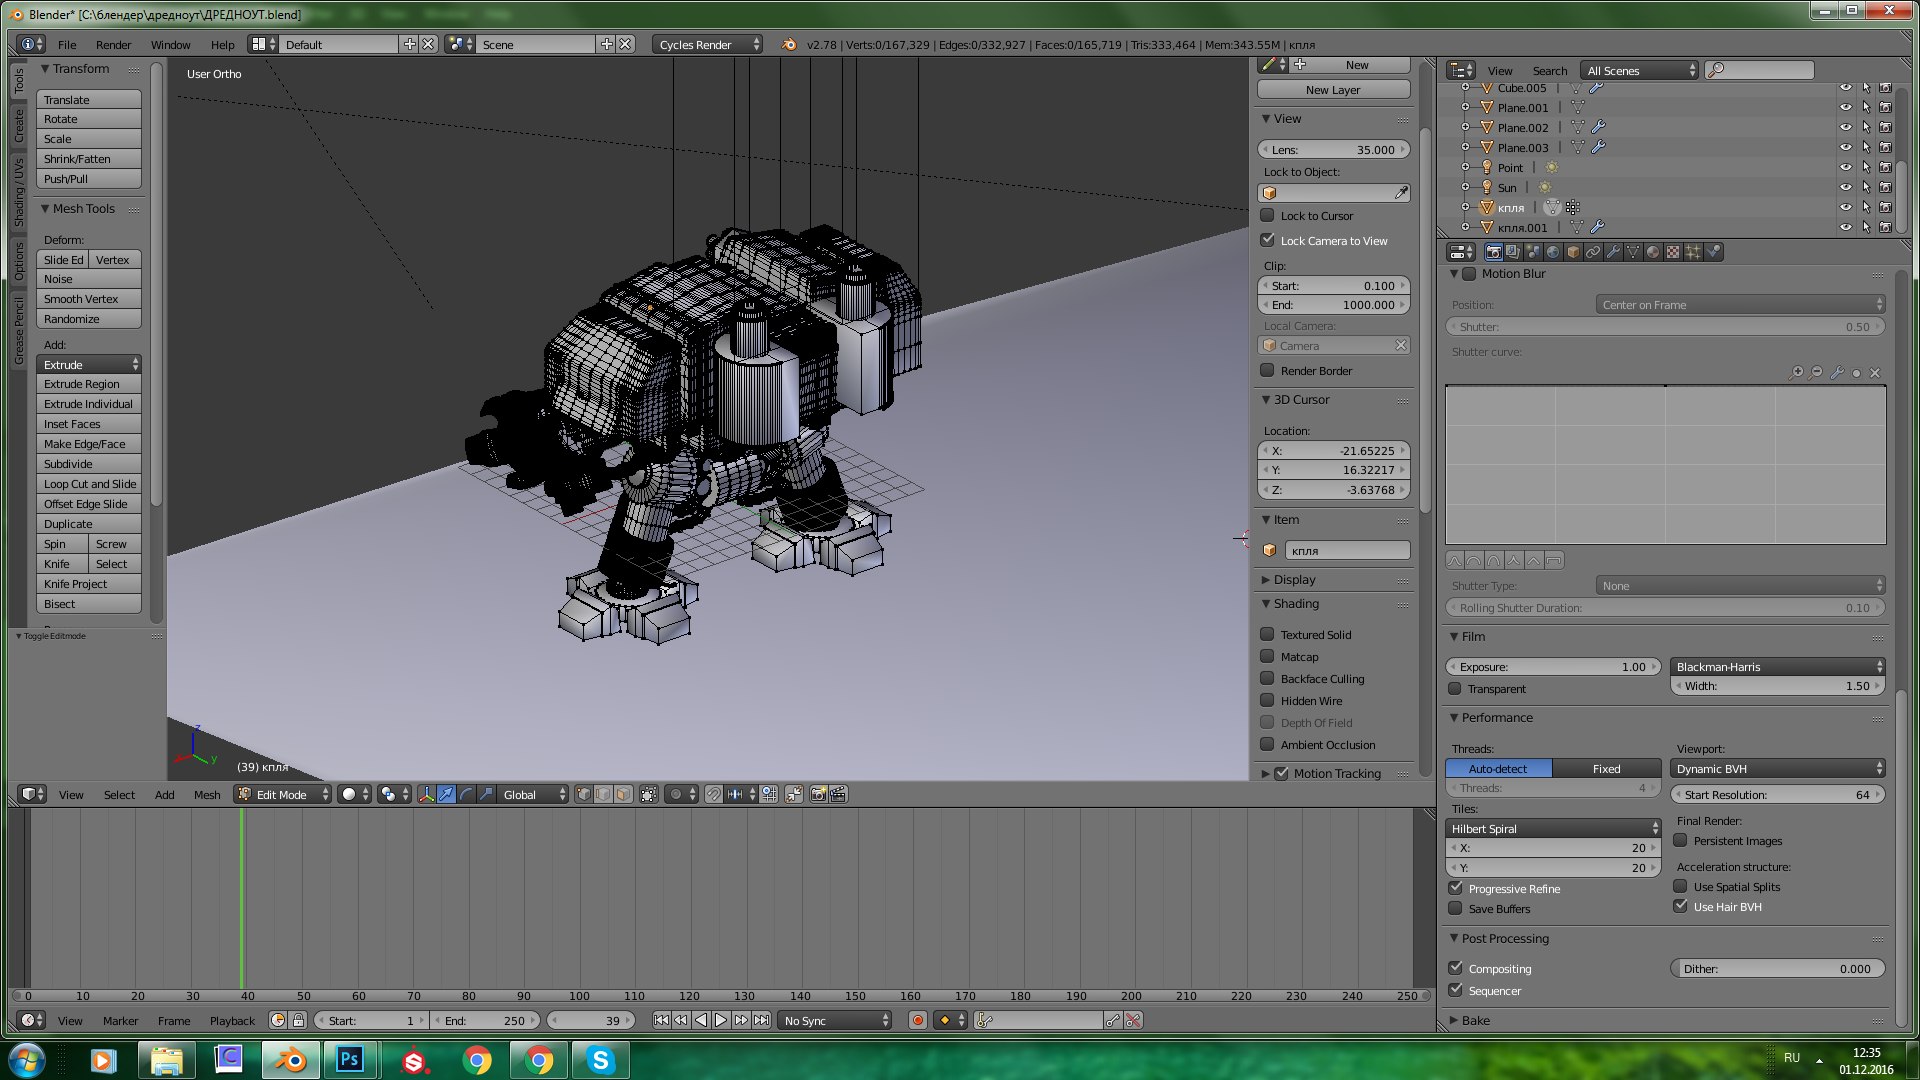Screen dimensions: 1920x1080
Task: Open the Hilbert Spiral tile order dropdown
Action: (1553, 828)
